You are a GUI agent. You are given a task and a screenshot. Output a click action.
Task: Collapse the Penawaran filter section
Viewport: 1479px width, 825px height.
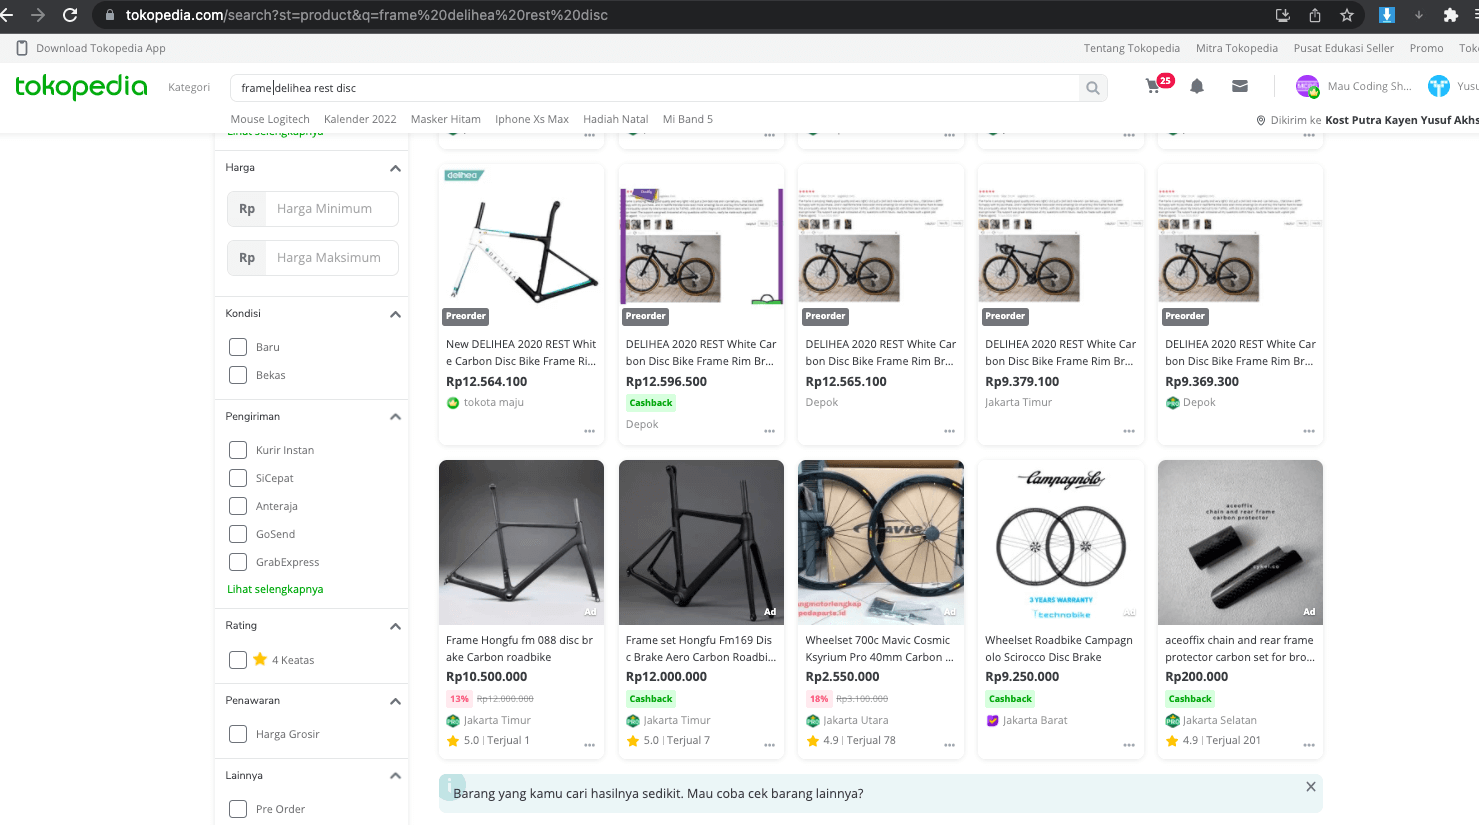click(395, 701)
